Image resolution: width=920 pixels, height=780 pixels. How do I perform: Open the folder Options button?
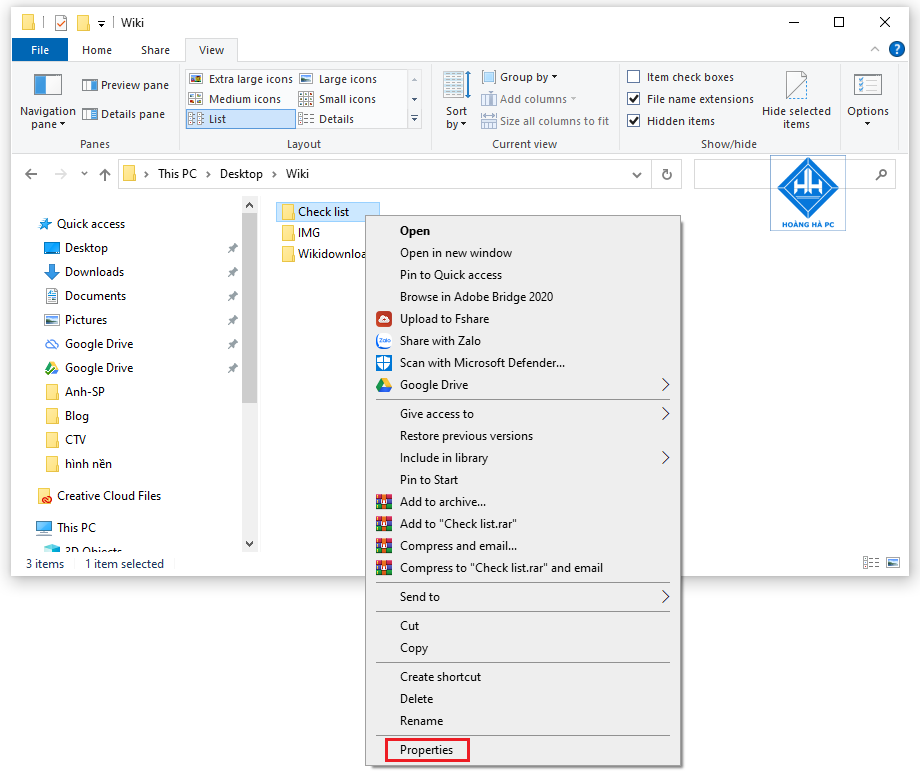coord(867,98)
